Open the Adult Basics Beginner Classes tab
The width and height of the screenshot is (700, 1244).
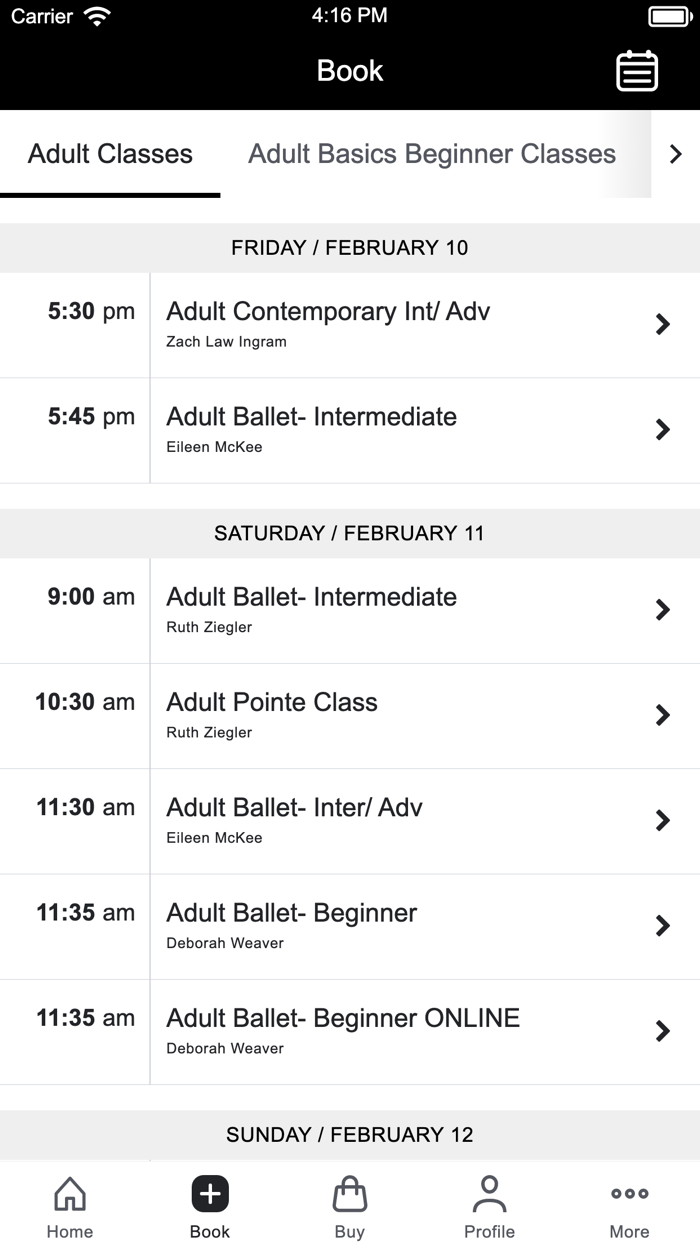[x=432, y=154]
